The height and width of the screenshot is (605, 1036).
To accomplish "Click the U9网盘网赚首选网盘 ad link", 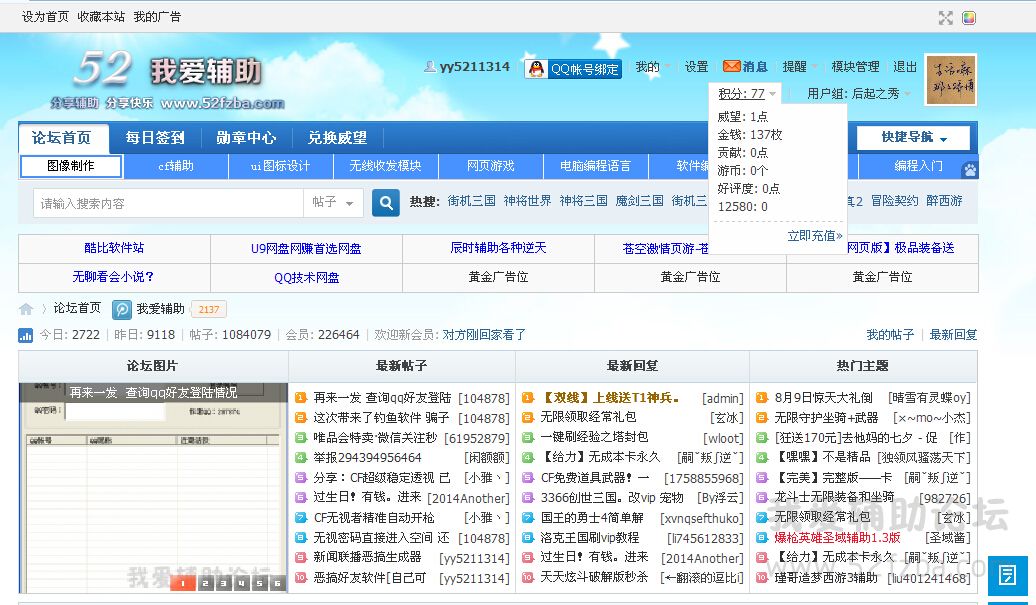I will pos(306,248).
